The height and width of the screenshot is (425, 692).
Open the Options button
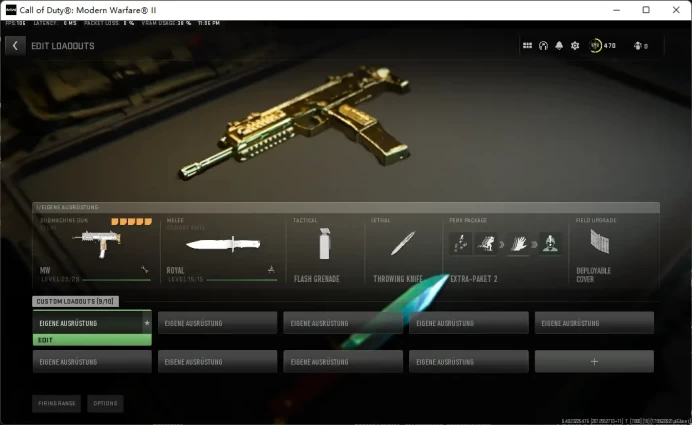105,403
